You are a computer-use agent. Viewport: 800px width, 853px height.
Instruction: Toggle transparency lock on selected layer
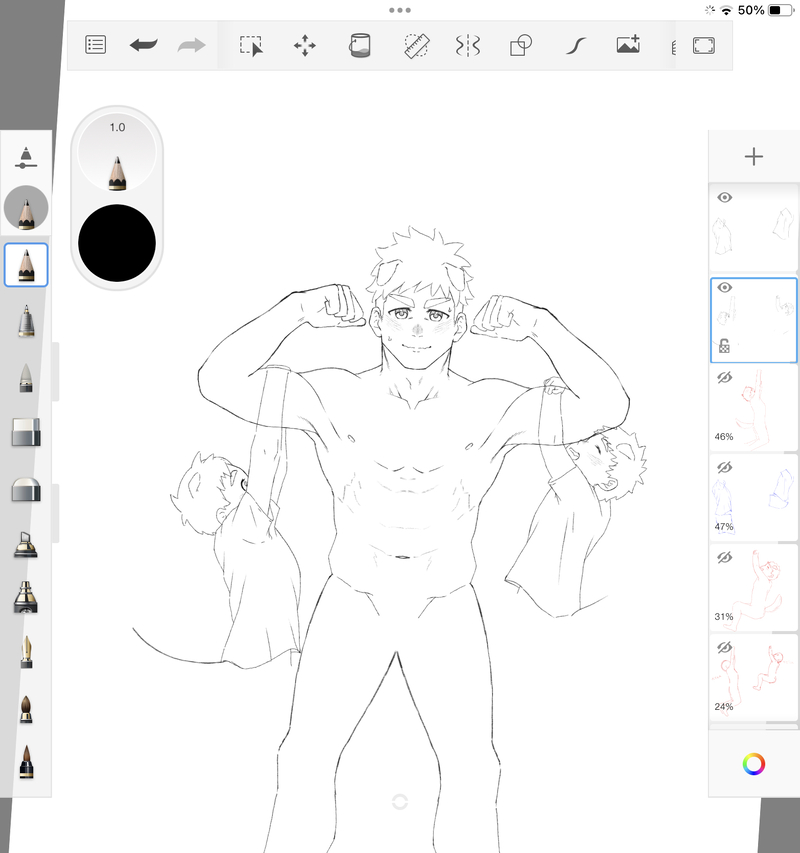724,346
